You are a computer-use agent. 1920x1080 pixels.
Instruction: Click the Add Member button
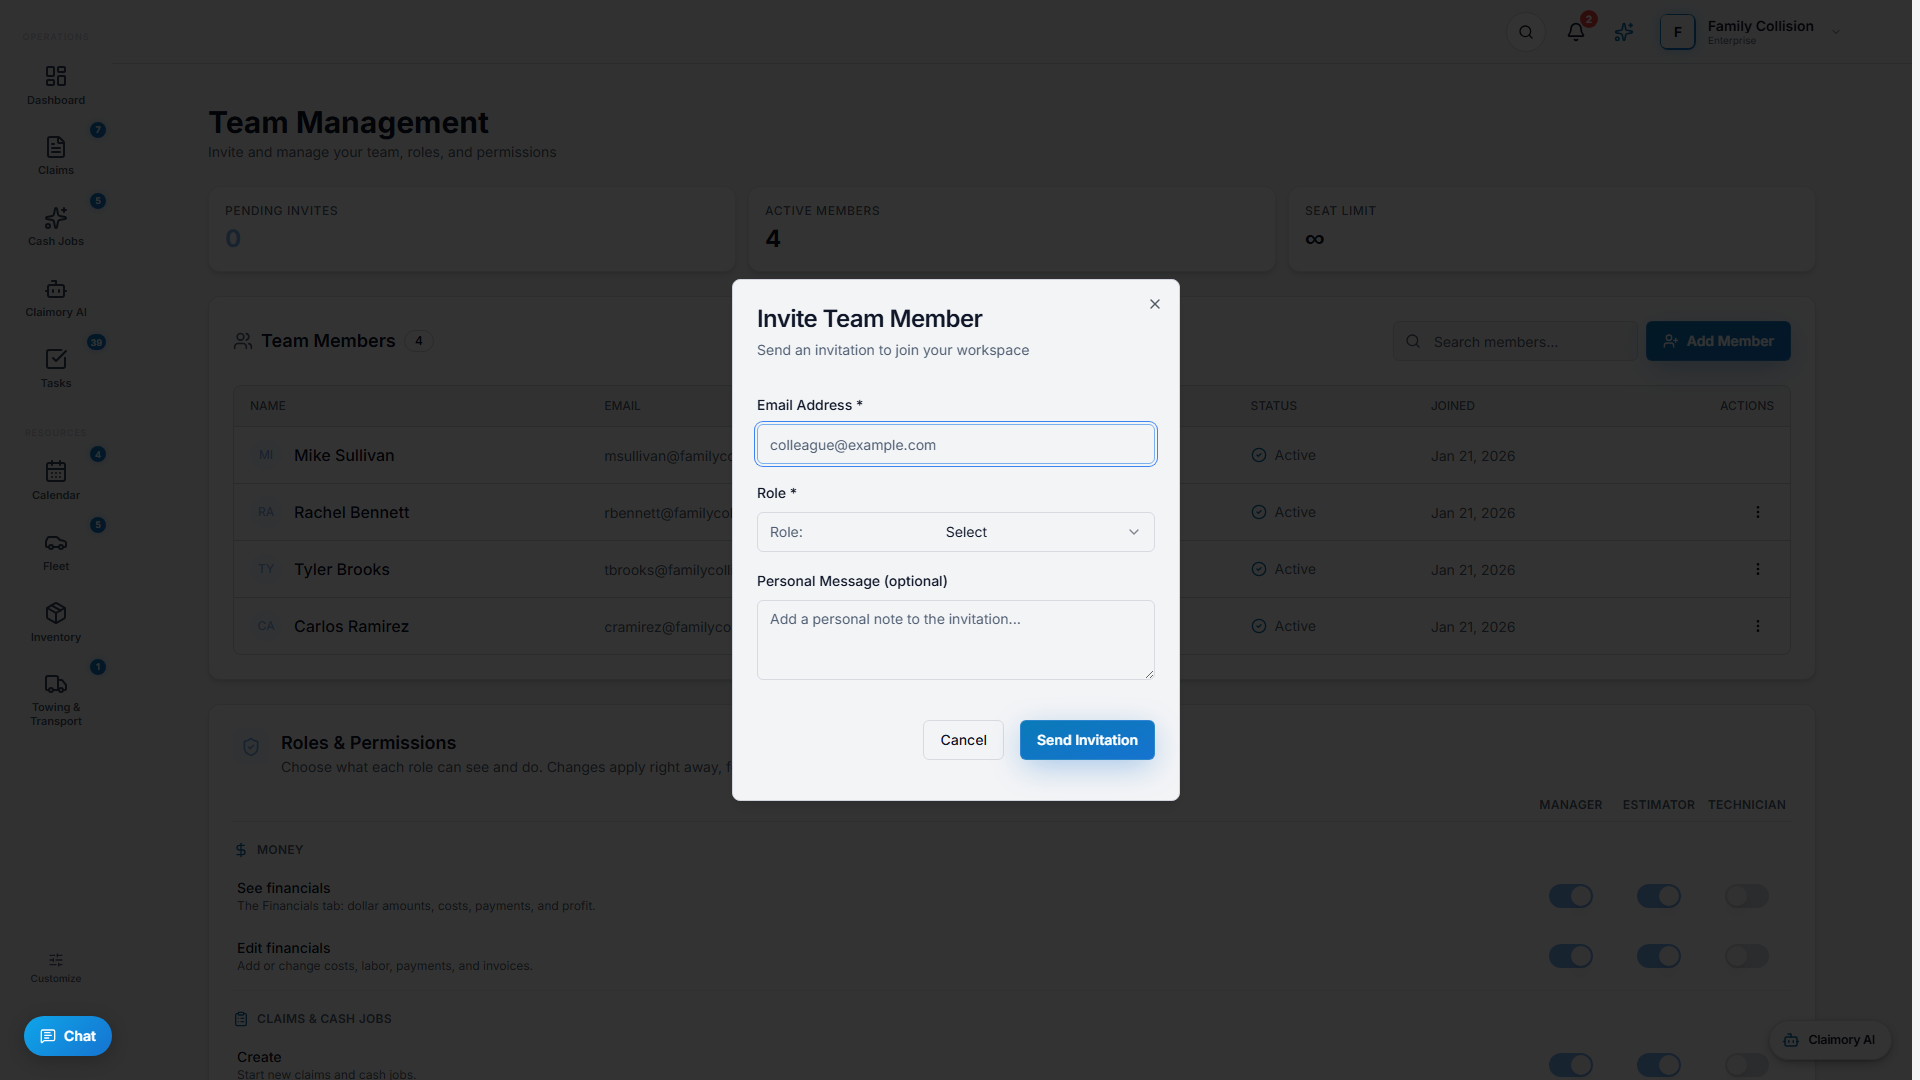point(1718,341)
